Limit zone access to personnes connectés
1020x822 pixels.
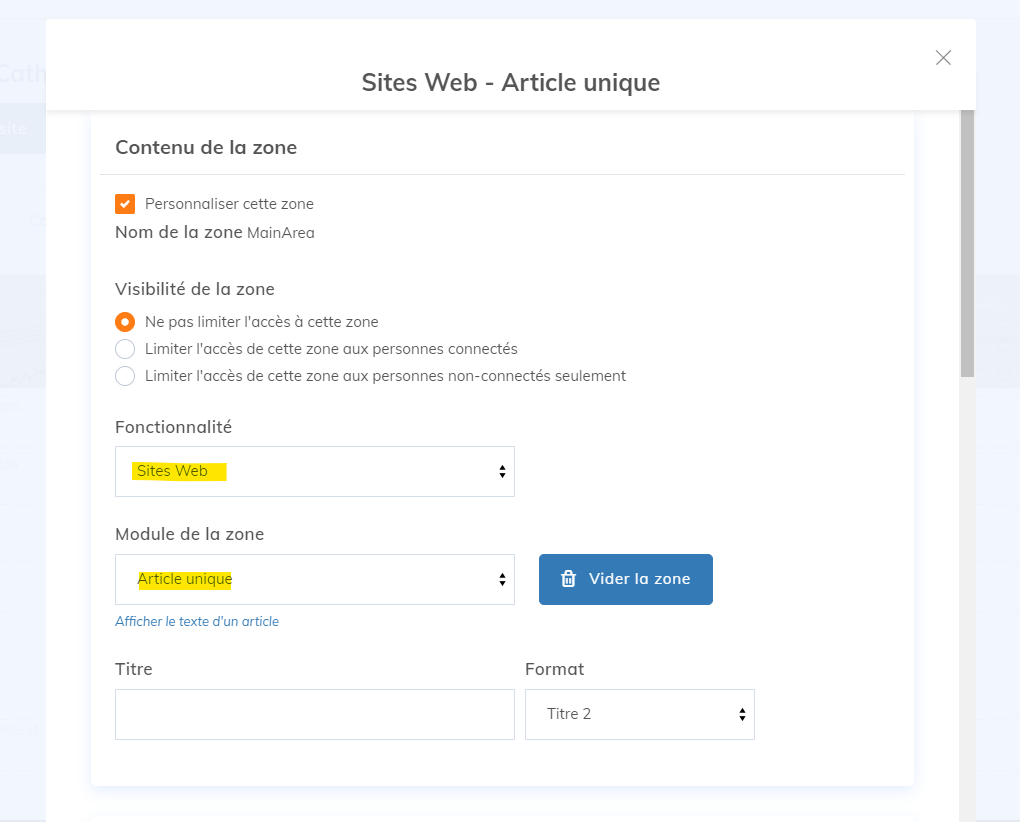coord(125,349)
